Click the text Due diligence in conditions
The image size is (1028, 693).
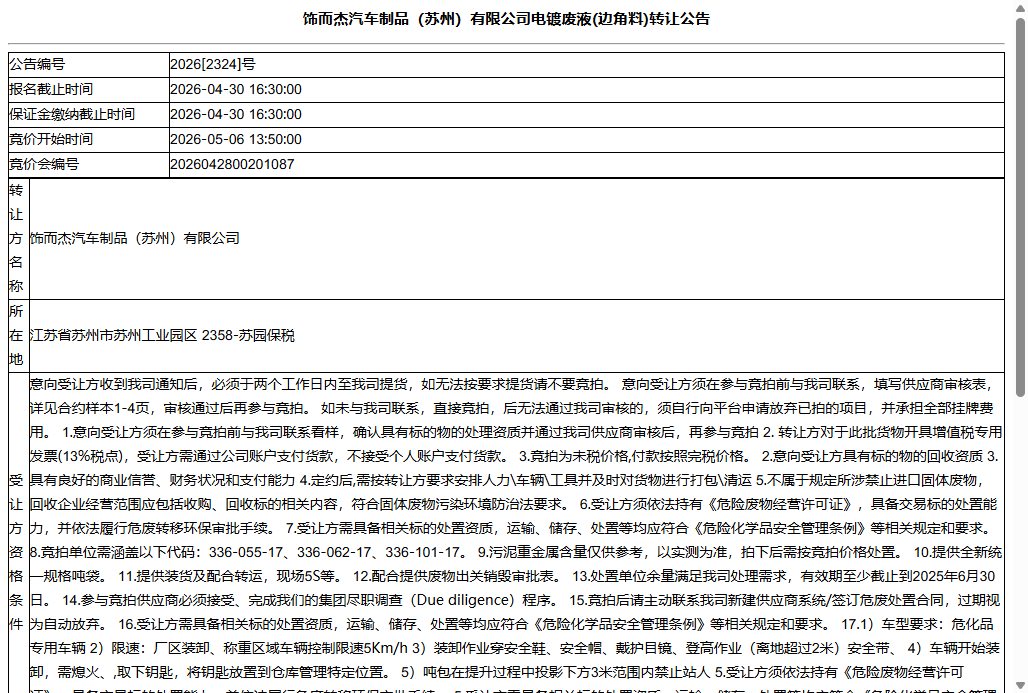tap(465, 600)
